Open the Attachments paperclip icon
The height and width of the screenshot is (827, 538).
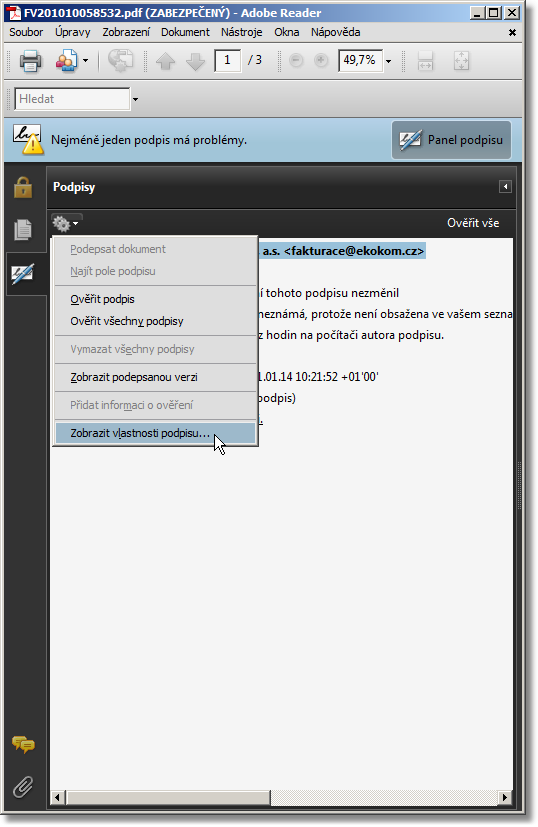point(23,787)
